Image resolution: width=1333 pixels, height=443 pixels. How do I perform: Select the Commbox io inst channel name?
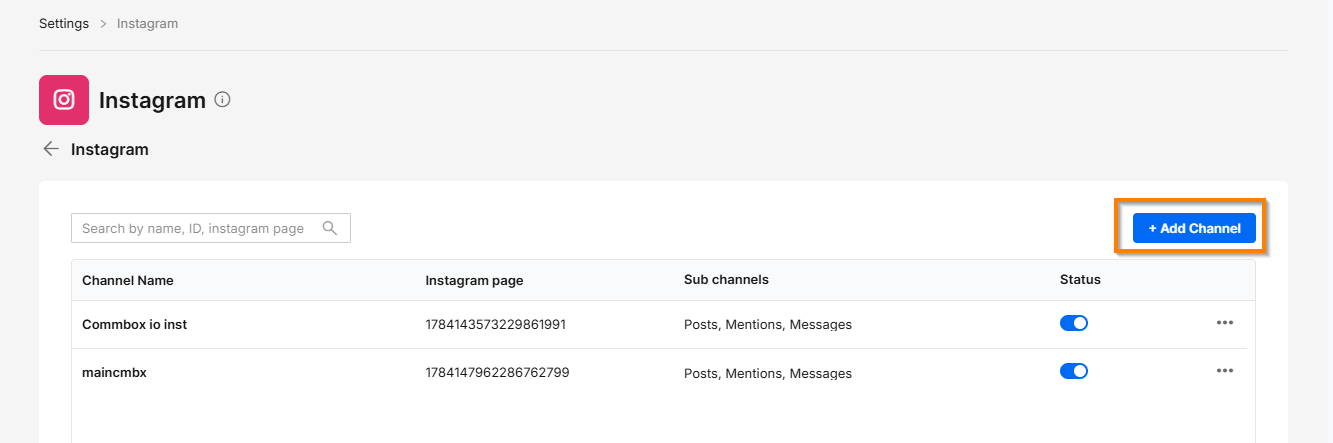click(134, 324)
